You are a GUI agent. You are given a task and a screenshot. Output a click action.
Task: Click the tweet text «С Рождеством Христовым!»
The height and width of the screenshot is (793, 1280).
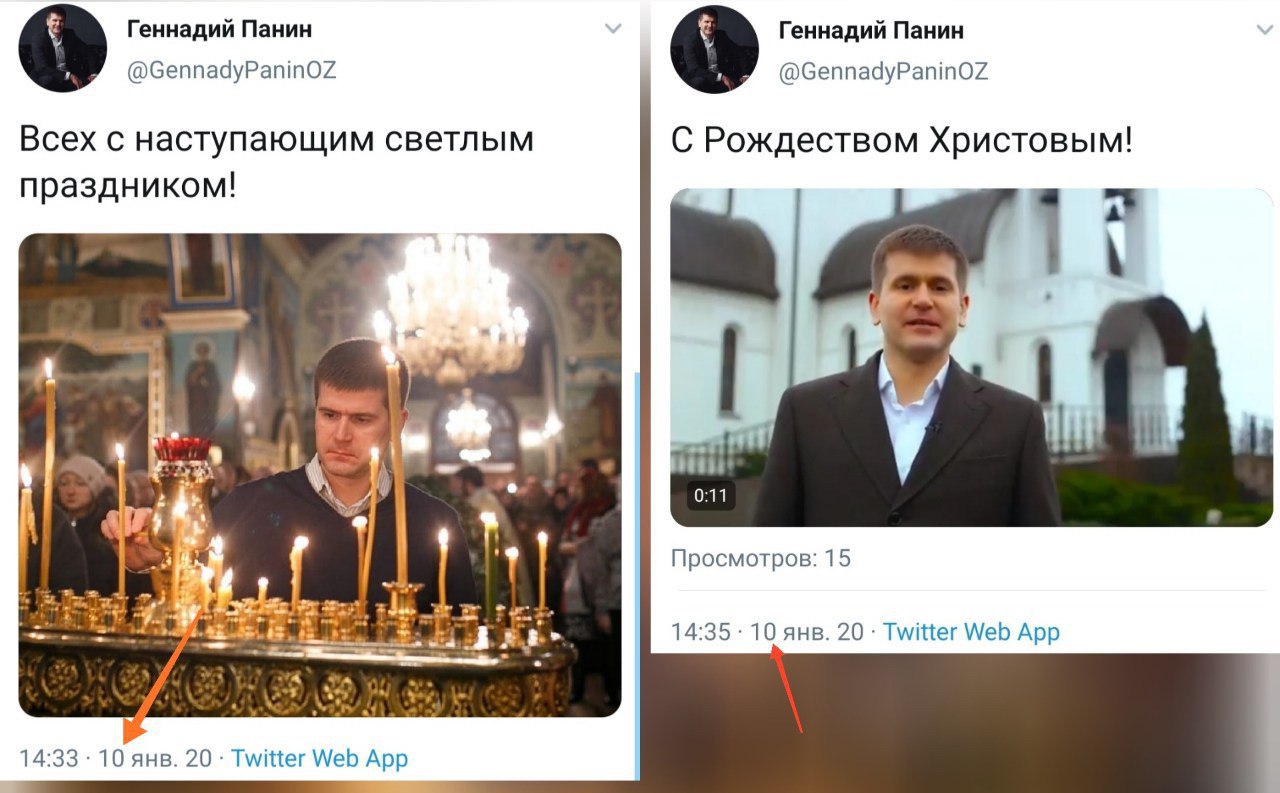tap(901, 141)
